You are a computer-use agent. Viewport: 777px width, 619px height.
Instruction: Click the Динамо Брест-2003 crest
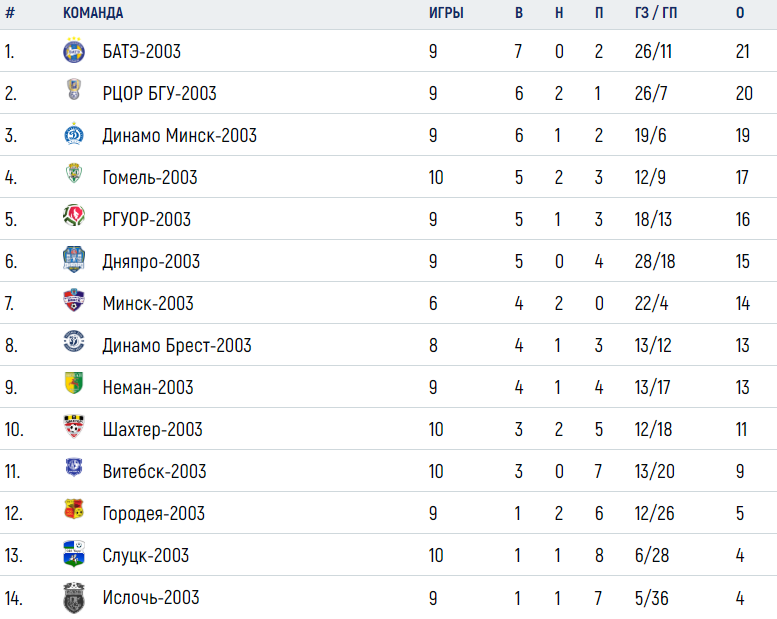(74, 341)
